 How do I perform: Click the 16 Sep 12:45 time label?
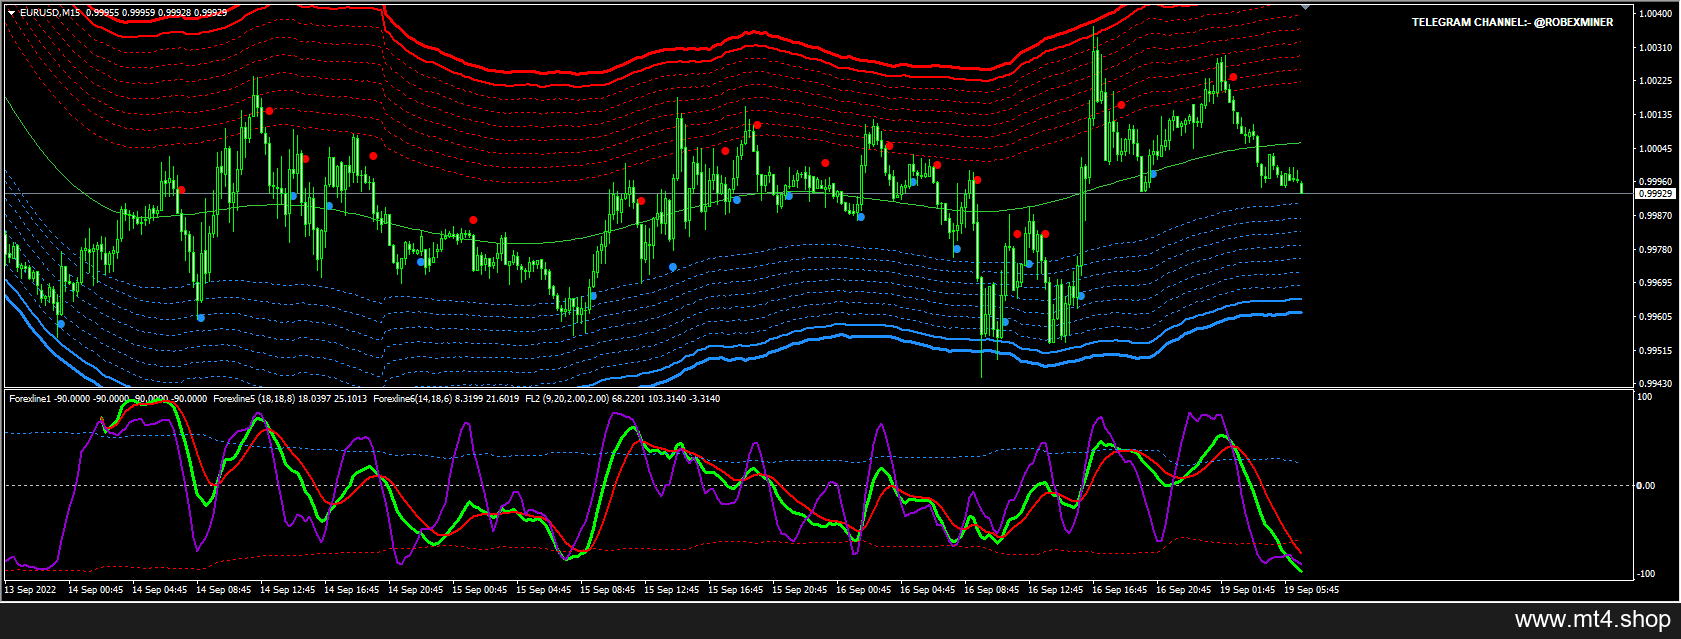click(1055, 590)
